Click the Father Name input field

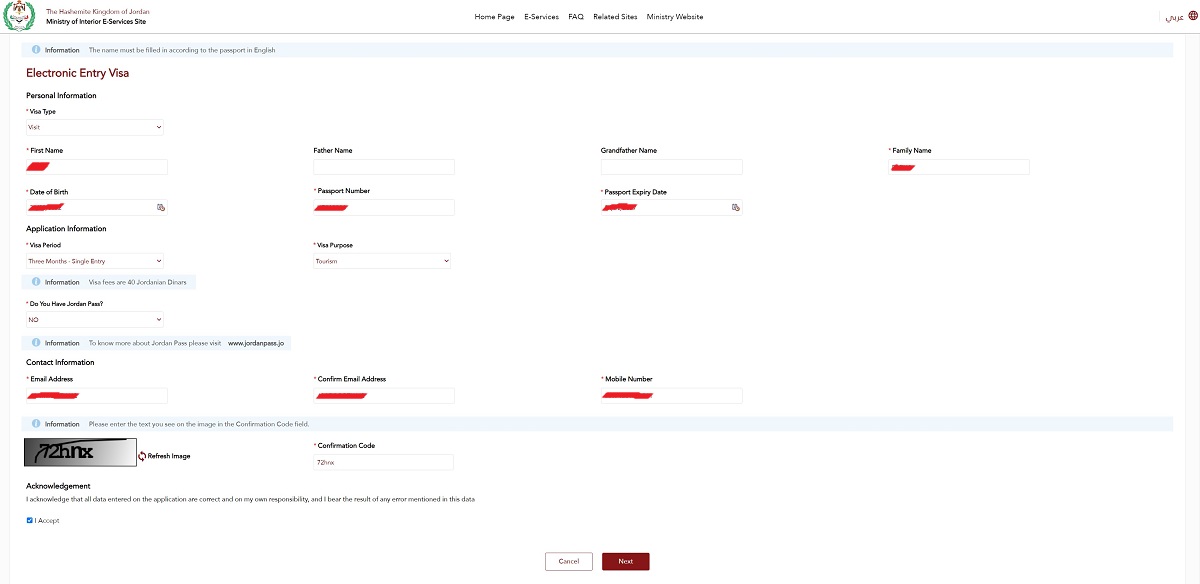click(384, 167)
